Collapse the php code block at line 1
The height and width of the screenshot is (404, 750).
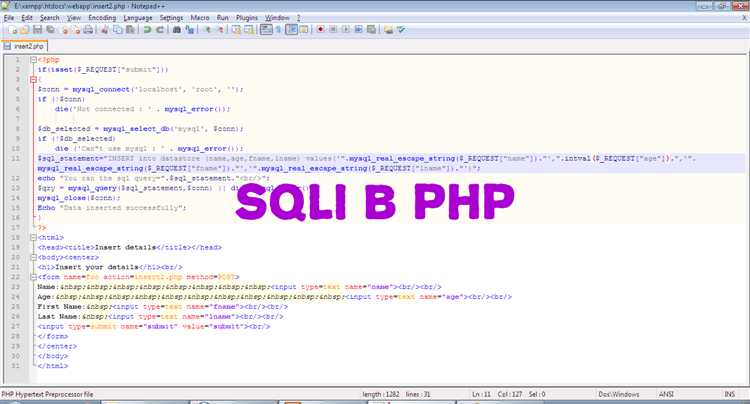click(x=31, y=60)
